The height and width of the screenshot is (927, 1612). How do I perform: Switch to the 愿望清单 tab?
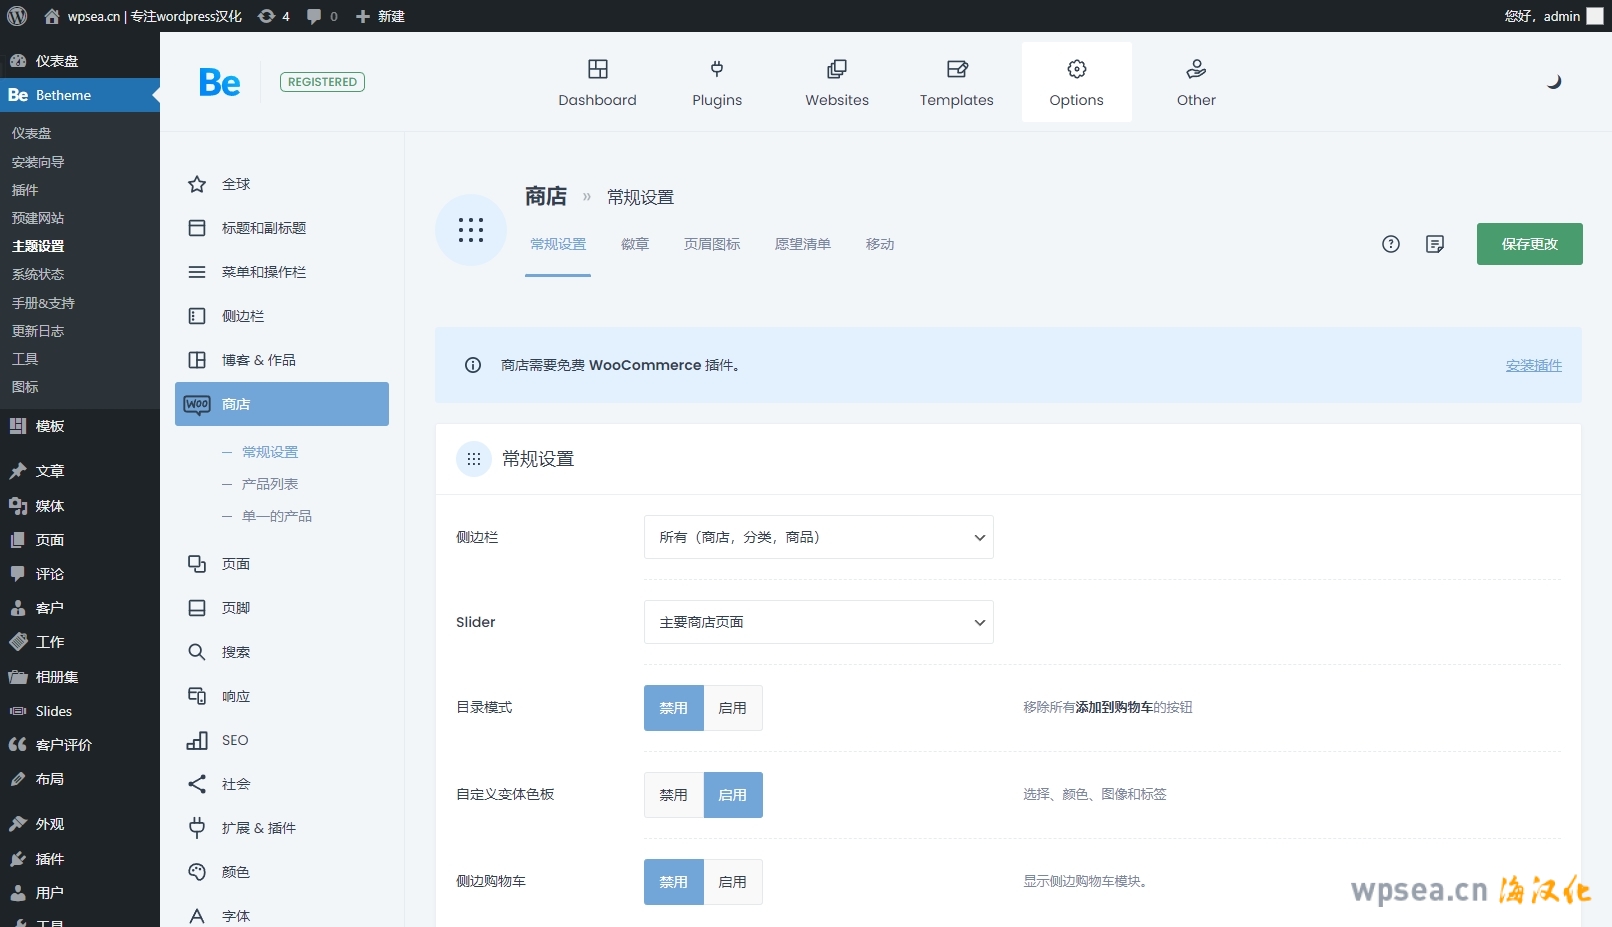coord(802,244)
